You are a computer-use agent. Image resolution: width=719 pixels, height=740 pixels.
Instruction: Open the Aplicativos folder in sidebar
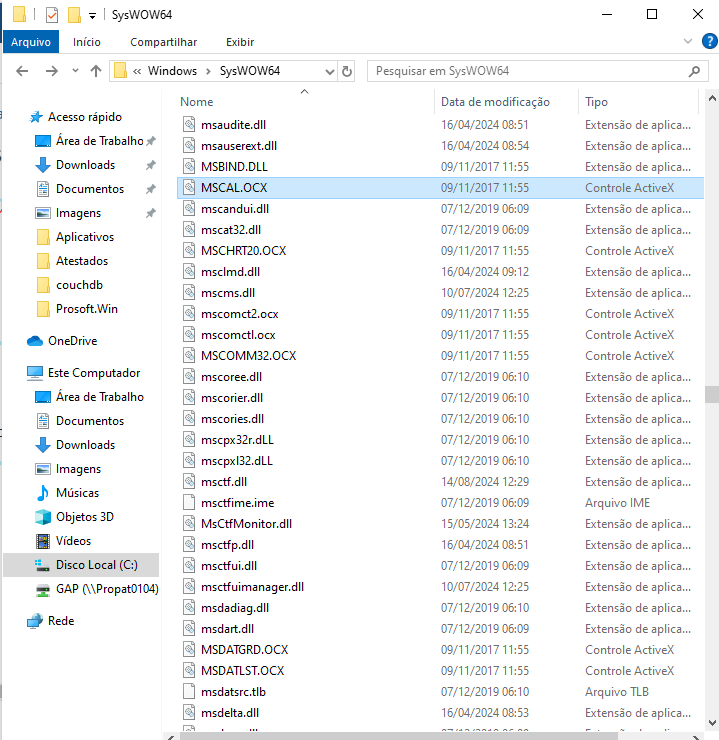pos(85,237)
